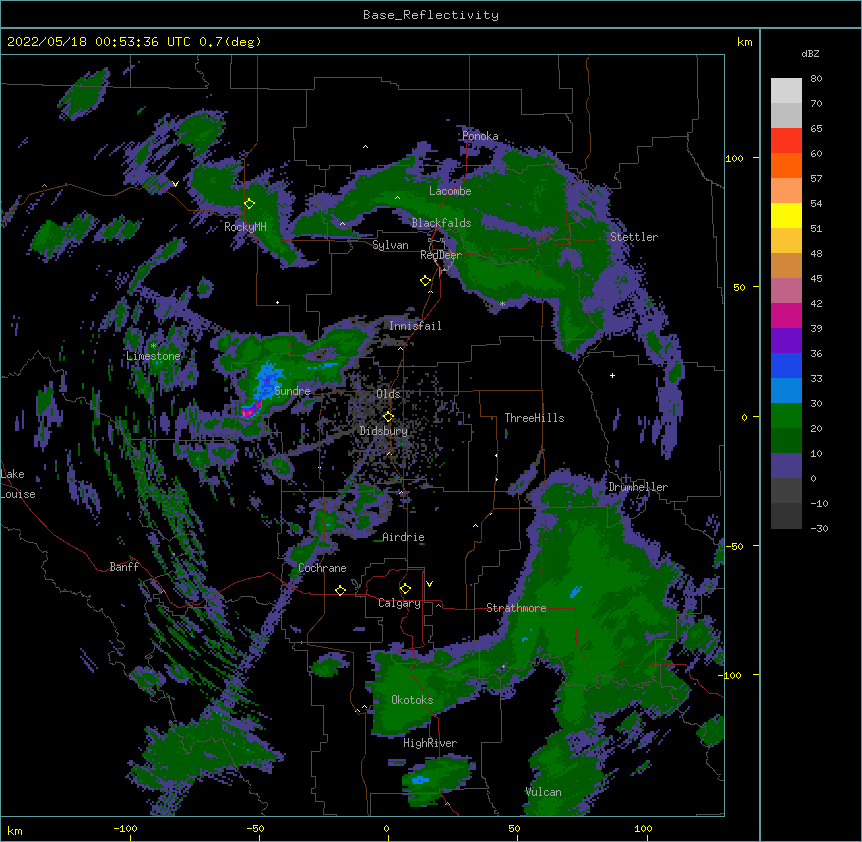
Task: Click the Airdrie city label
Action: pyautogui.click(x=404, y=537)
